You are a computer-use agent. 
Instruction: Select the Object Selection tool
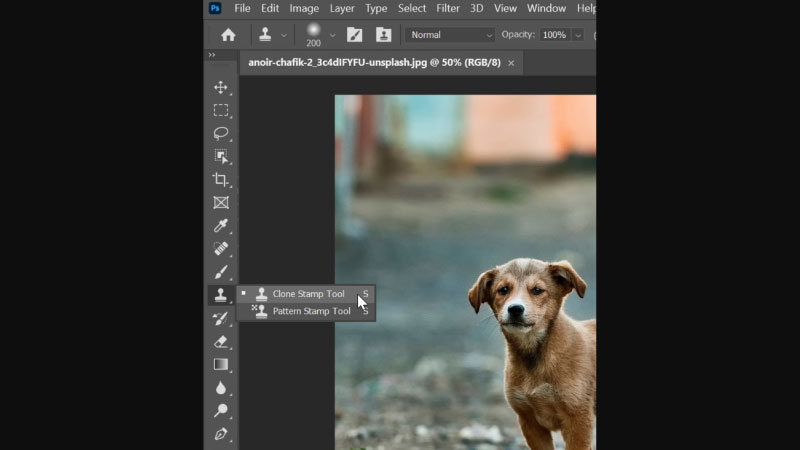[x=221, y=156]
